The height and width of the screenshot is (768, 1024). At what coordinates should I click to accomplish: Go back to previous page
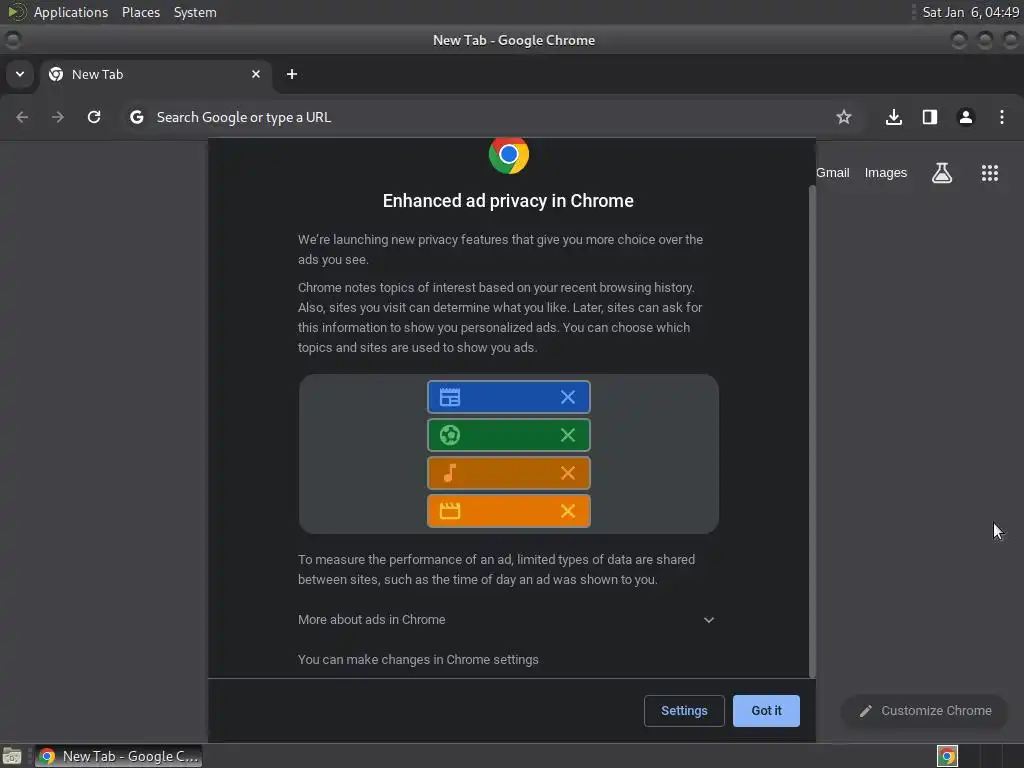coord(22,117)
